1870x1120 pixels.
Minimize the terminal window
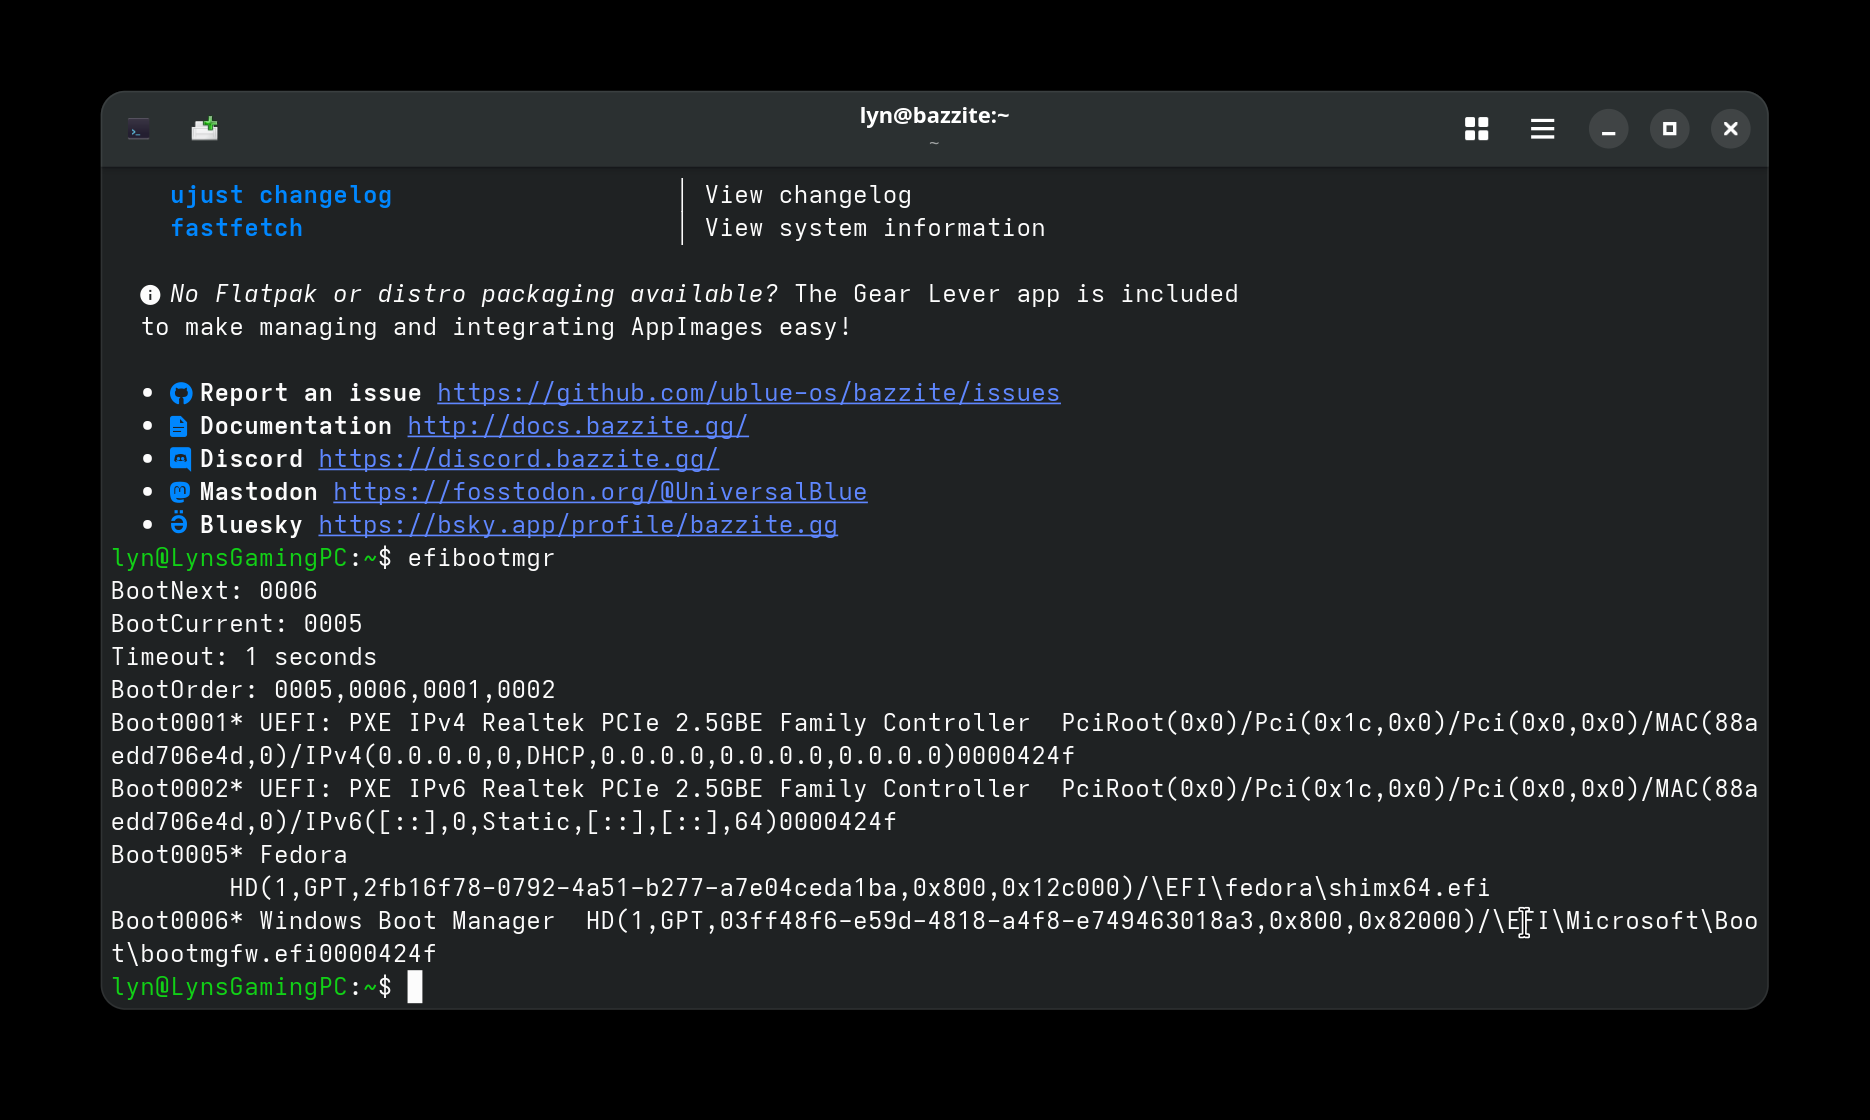click(x=1608, y=129)
